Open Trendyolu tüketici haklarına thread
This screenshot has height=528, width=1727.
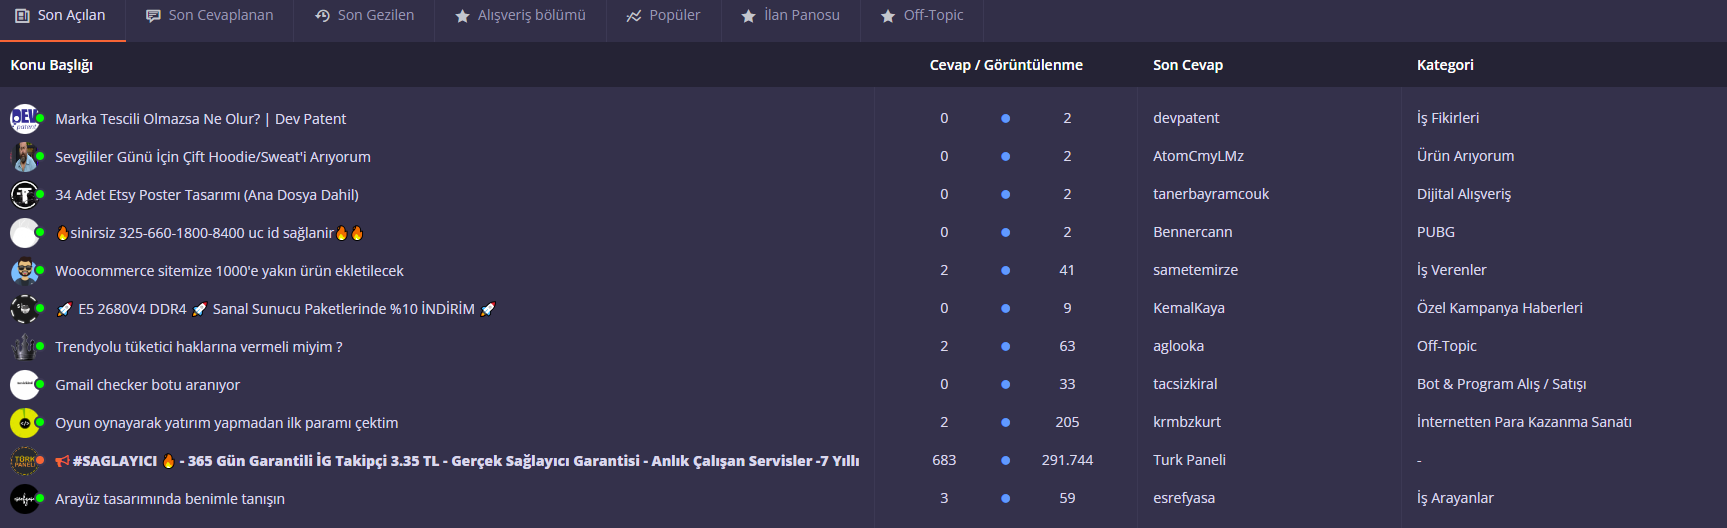pos(199,347)
